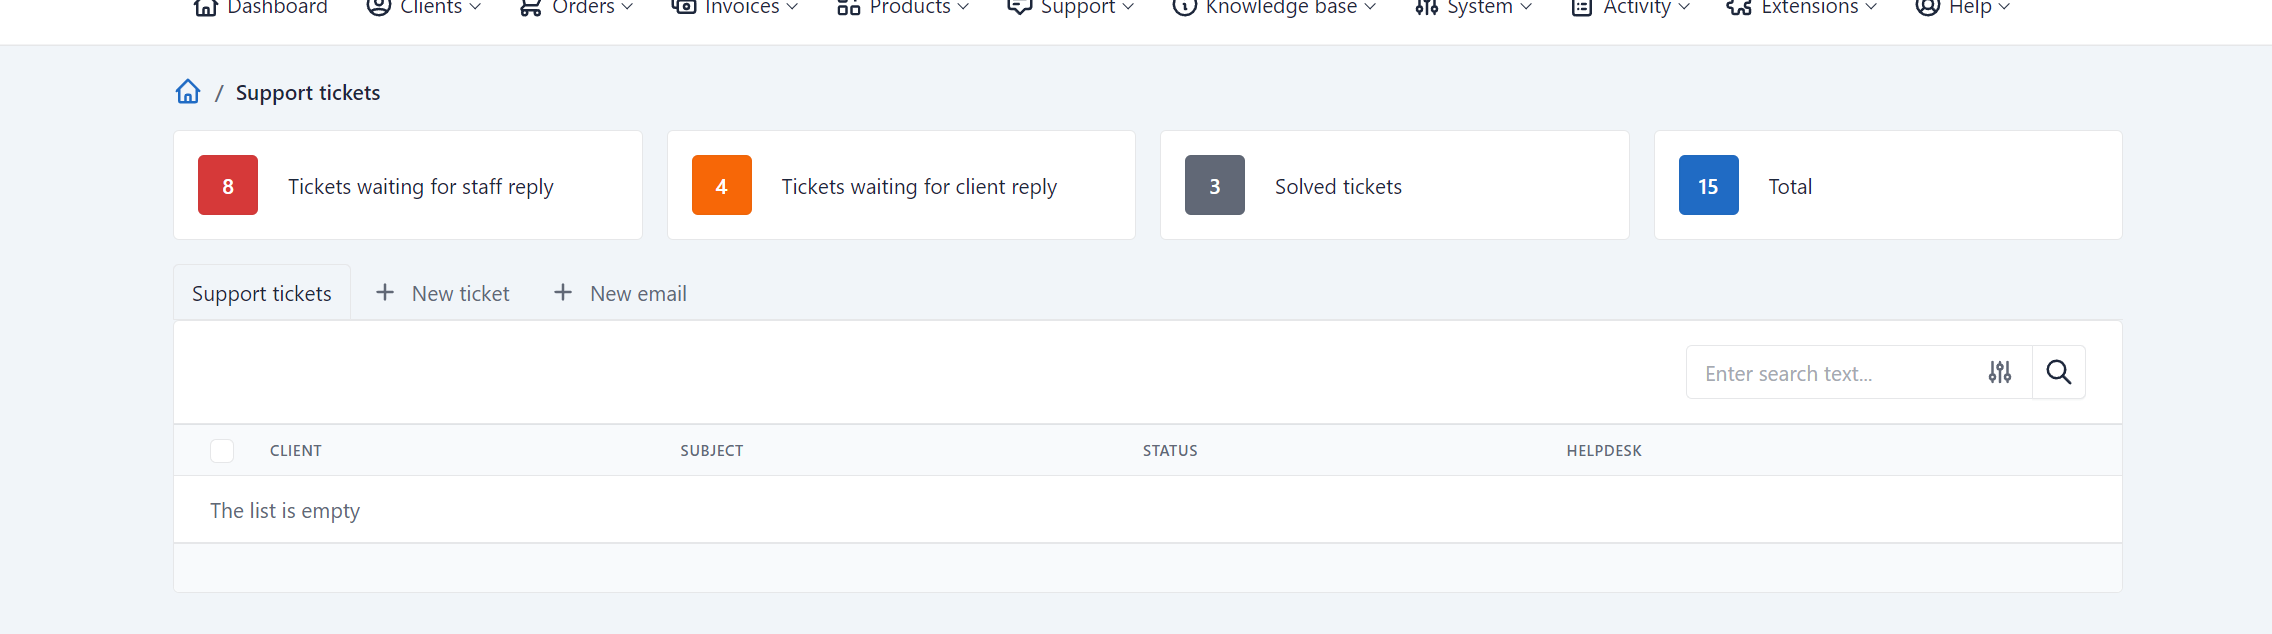This screenshot has width=2272, height=634.
Task: Run a search with the magnifier icon
Action: tap(2059, 372)
